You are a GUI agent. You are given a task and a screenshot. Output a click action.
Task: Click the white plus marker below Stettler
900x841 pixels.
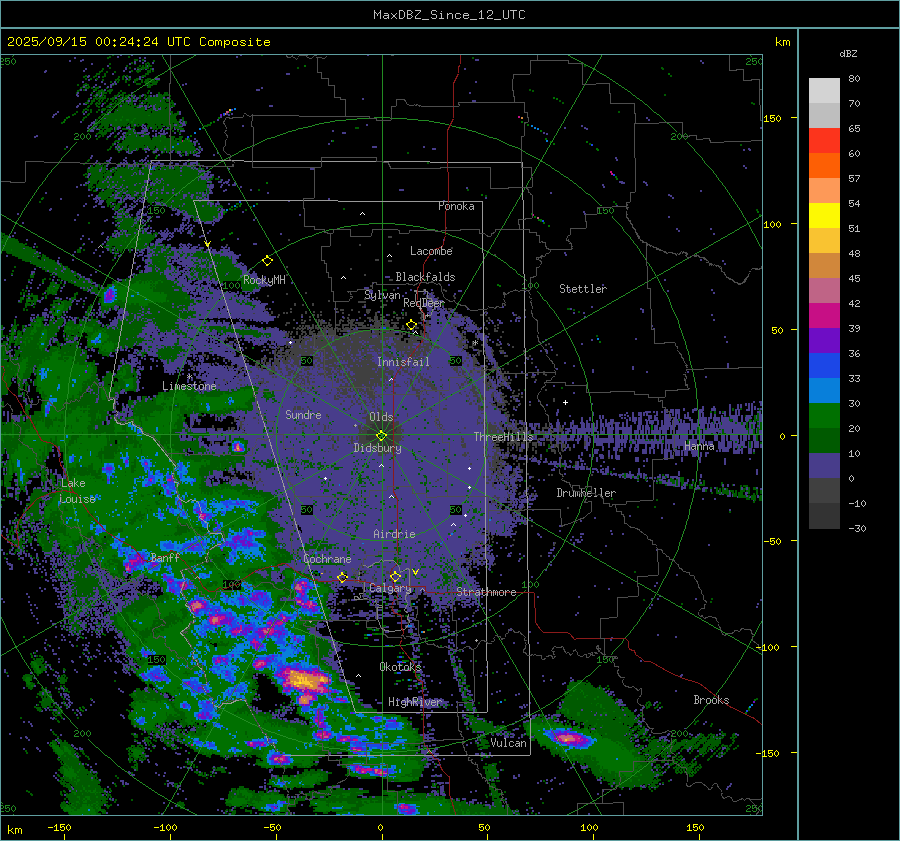565,402
